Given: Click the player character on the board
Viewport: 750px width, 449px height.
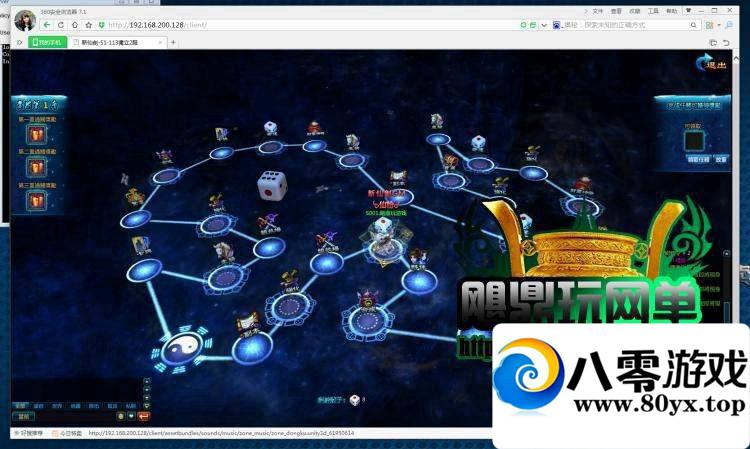Looking at the screenshot, I should click(x=385, y=239).
